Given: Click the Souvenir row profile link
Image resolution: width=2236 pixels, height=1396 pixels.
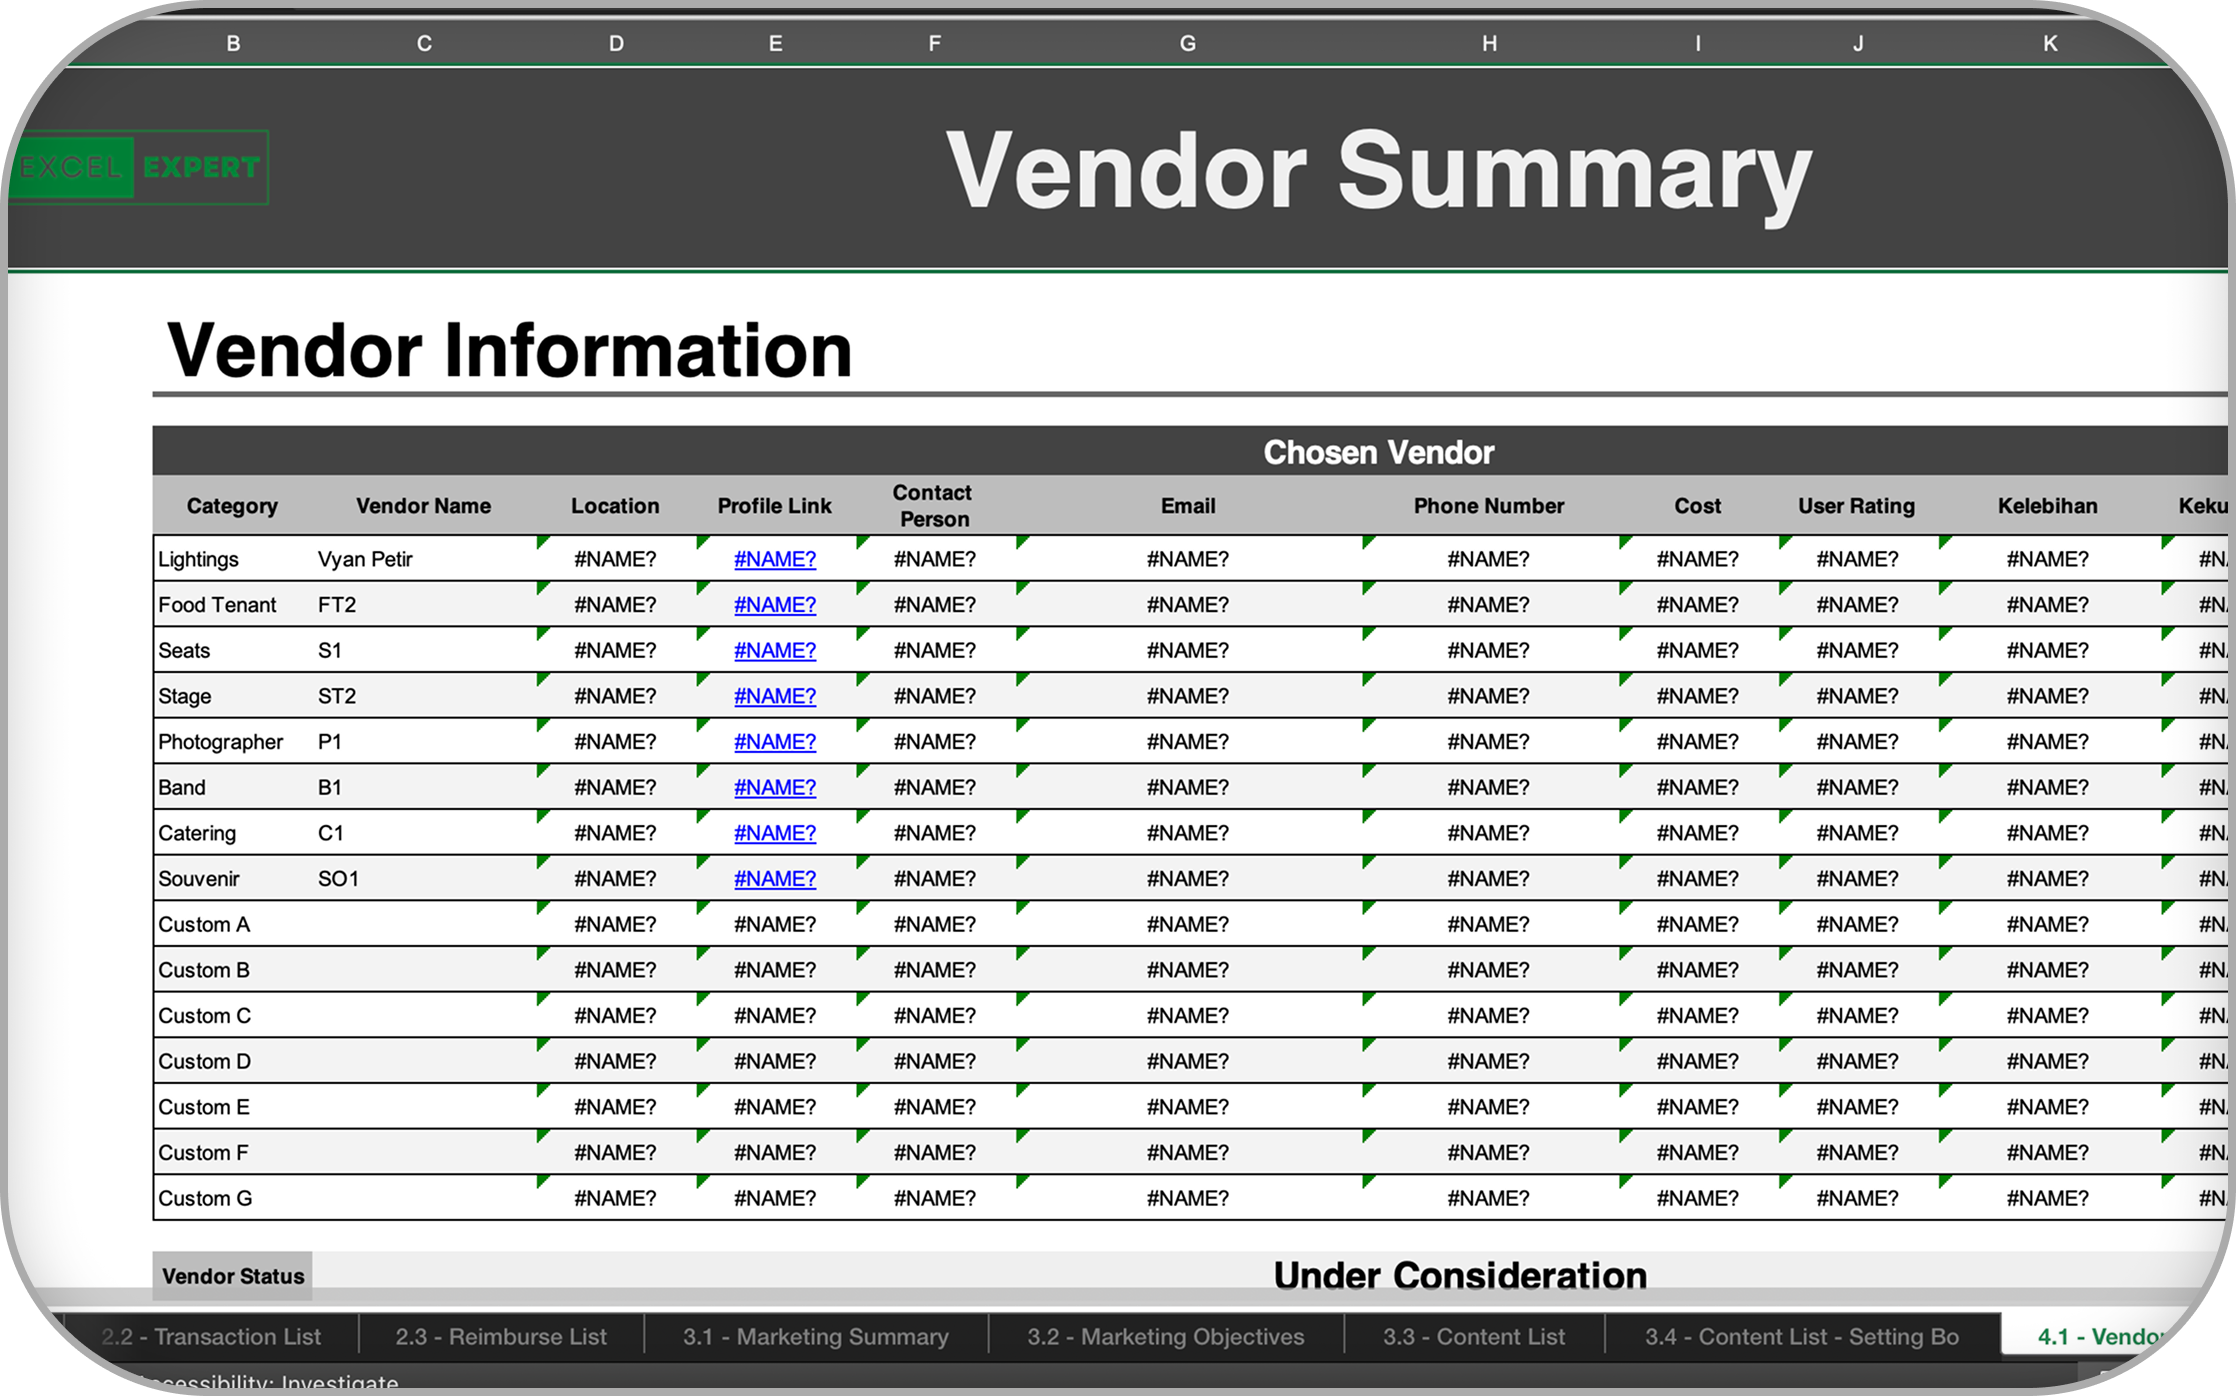Looking at the screenshot, I should click(x=775, y=879).
